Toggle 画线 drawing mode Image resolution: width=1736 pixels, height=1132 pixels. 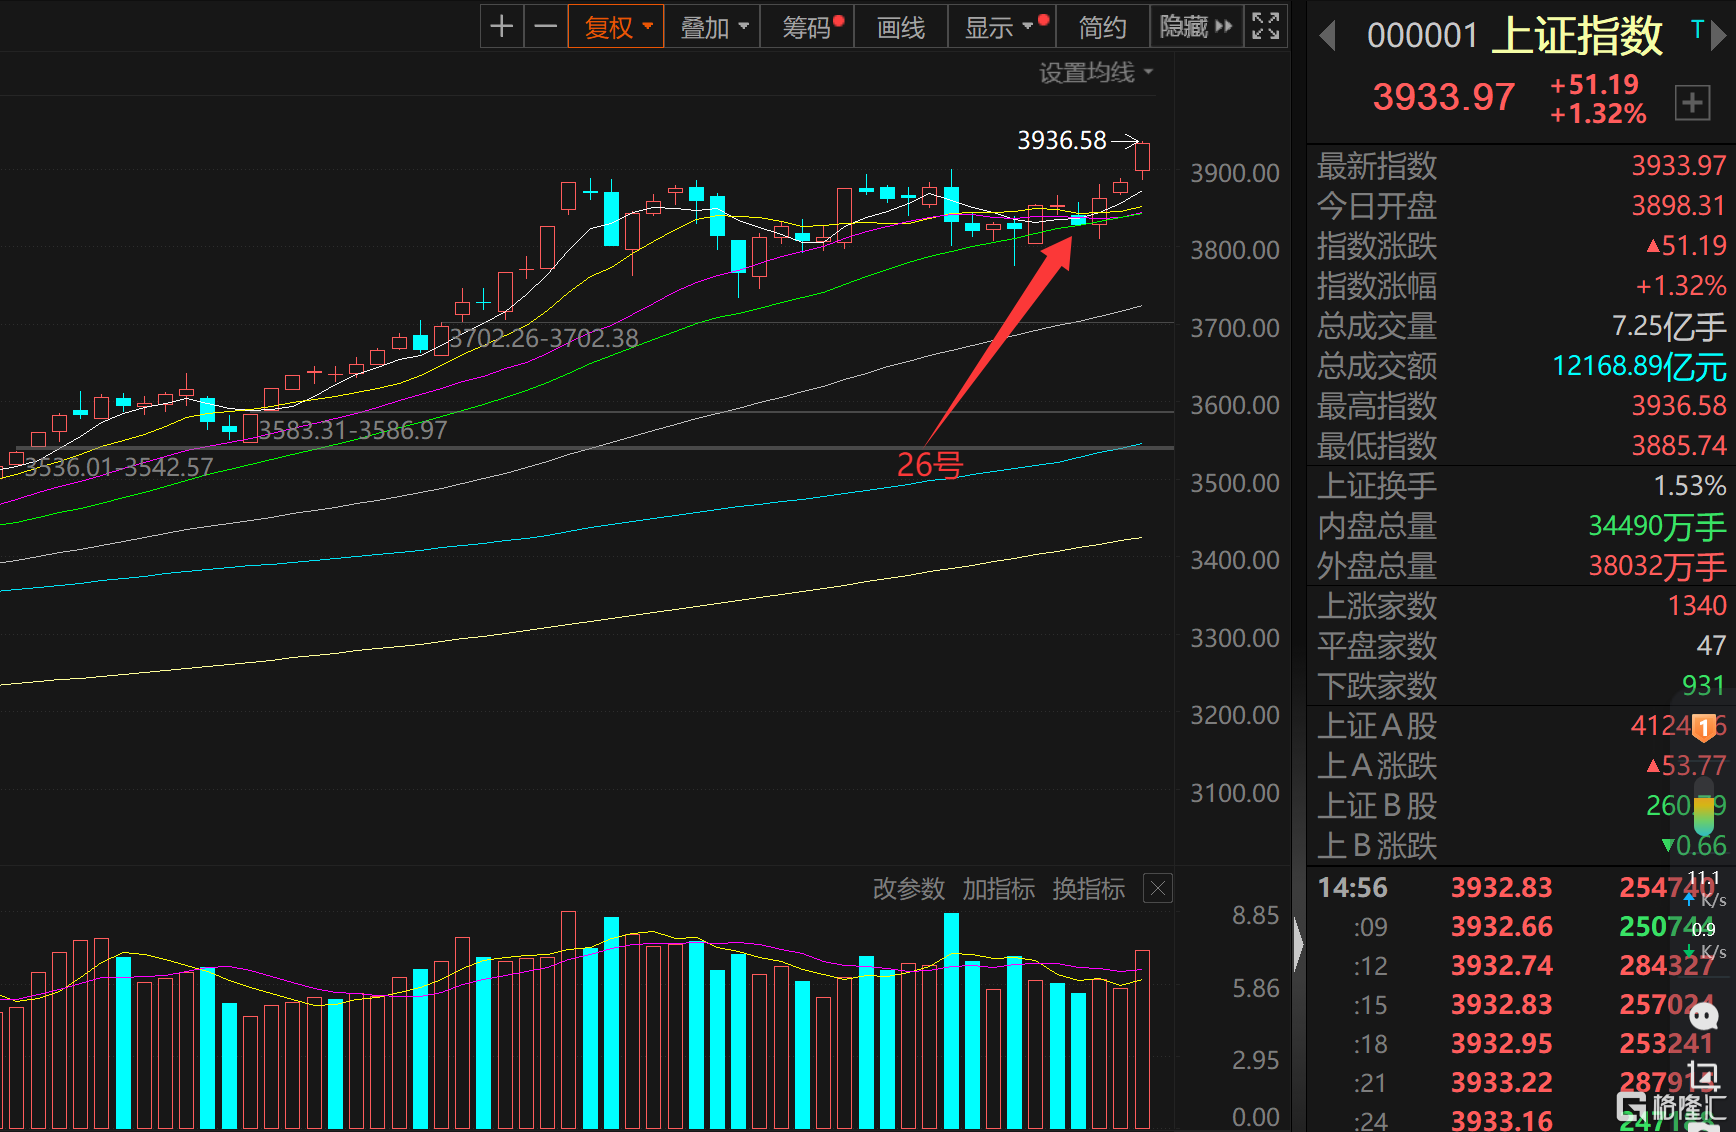tap(901, 27)
